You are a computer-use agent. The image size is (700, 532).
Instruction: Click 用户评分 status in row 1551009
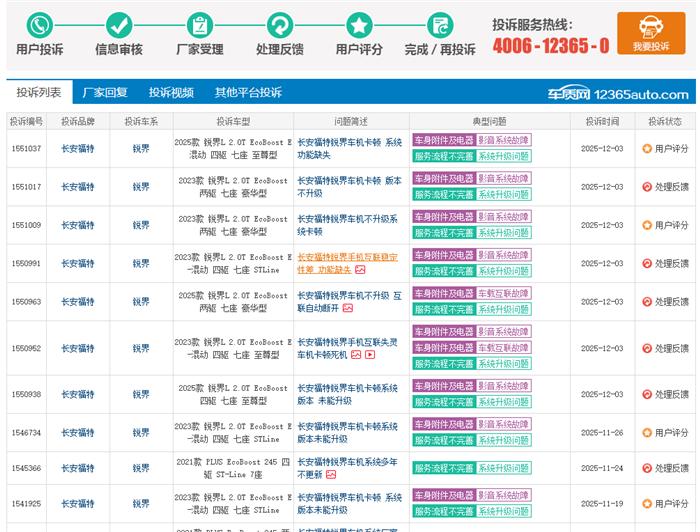click(665, 225)
